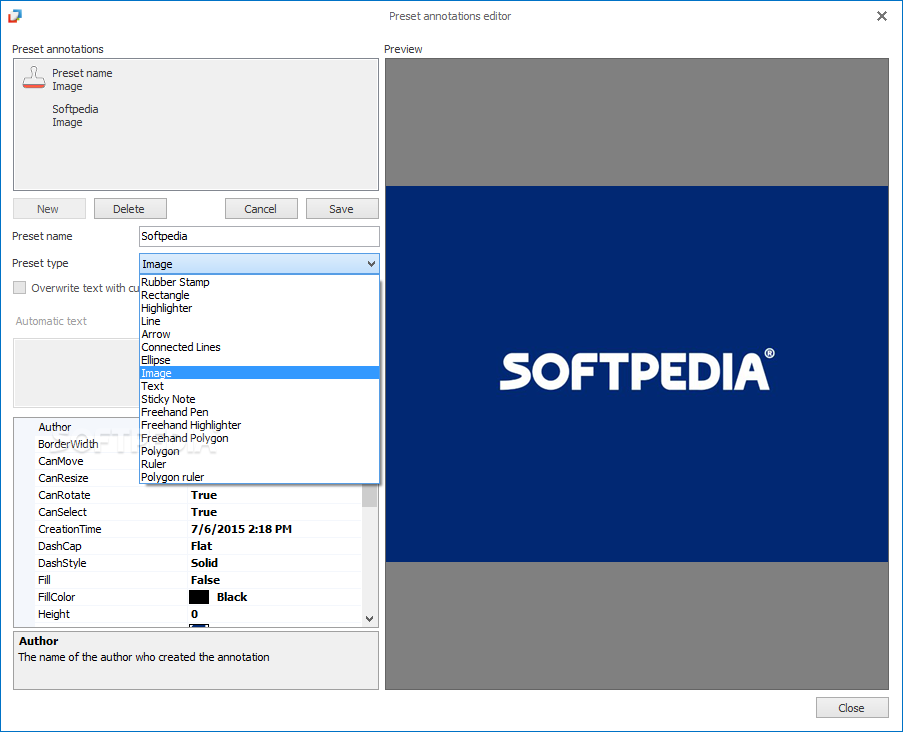This screenshot has height=732, width=903.
Task: Click the Automatic text box
Action: tap(77, 373)
